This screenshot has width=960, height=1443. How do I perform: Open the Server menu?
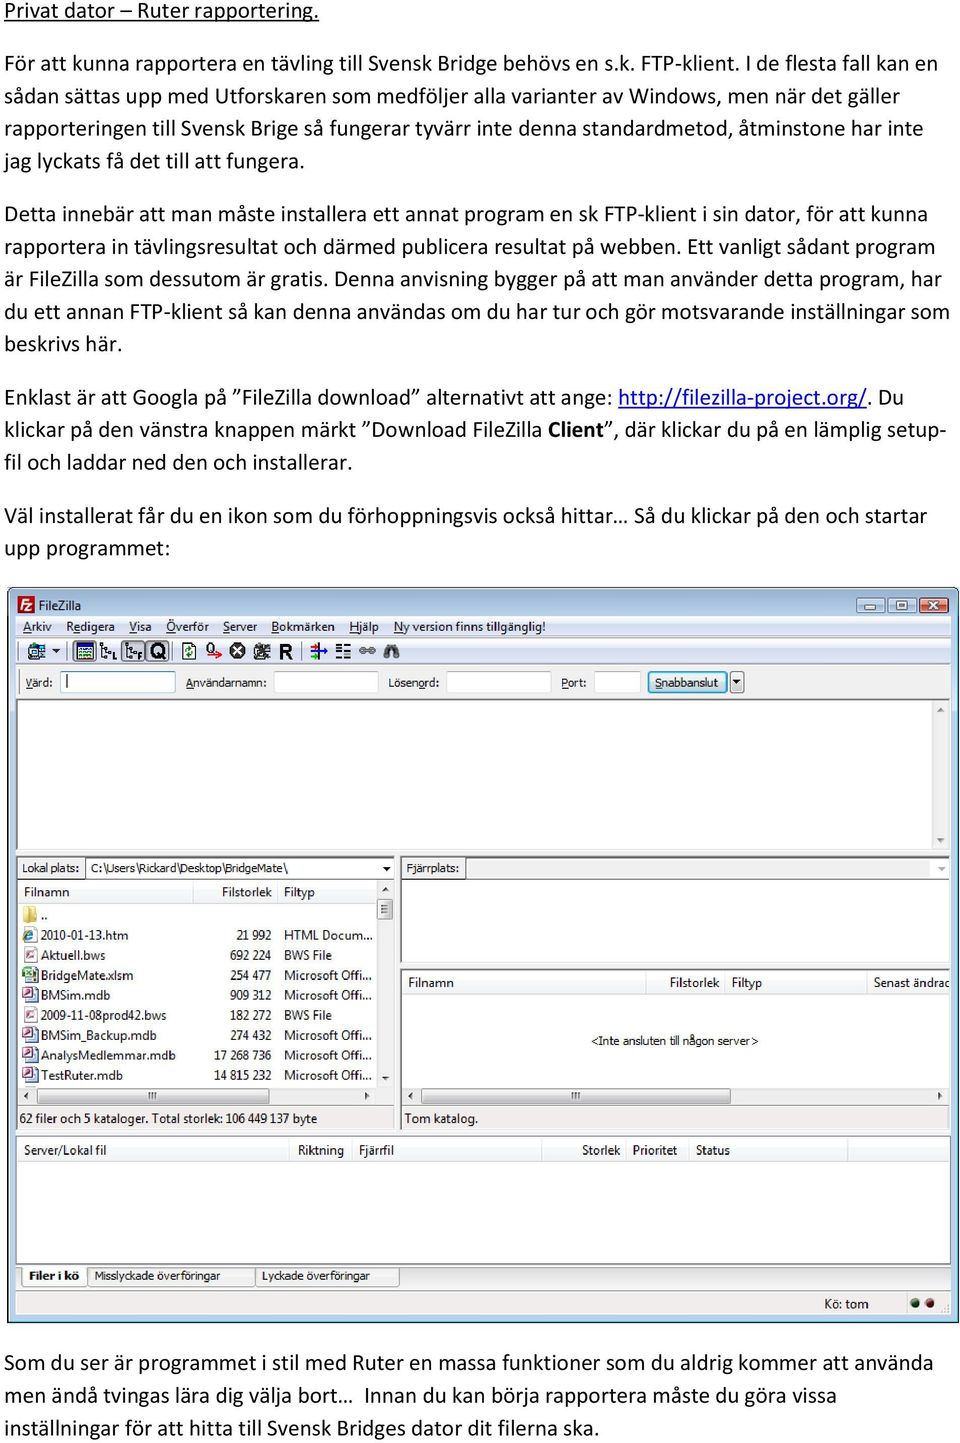coord(239,627)
